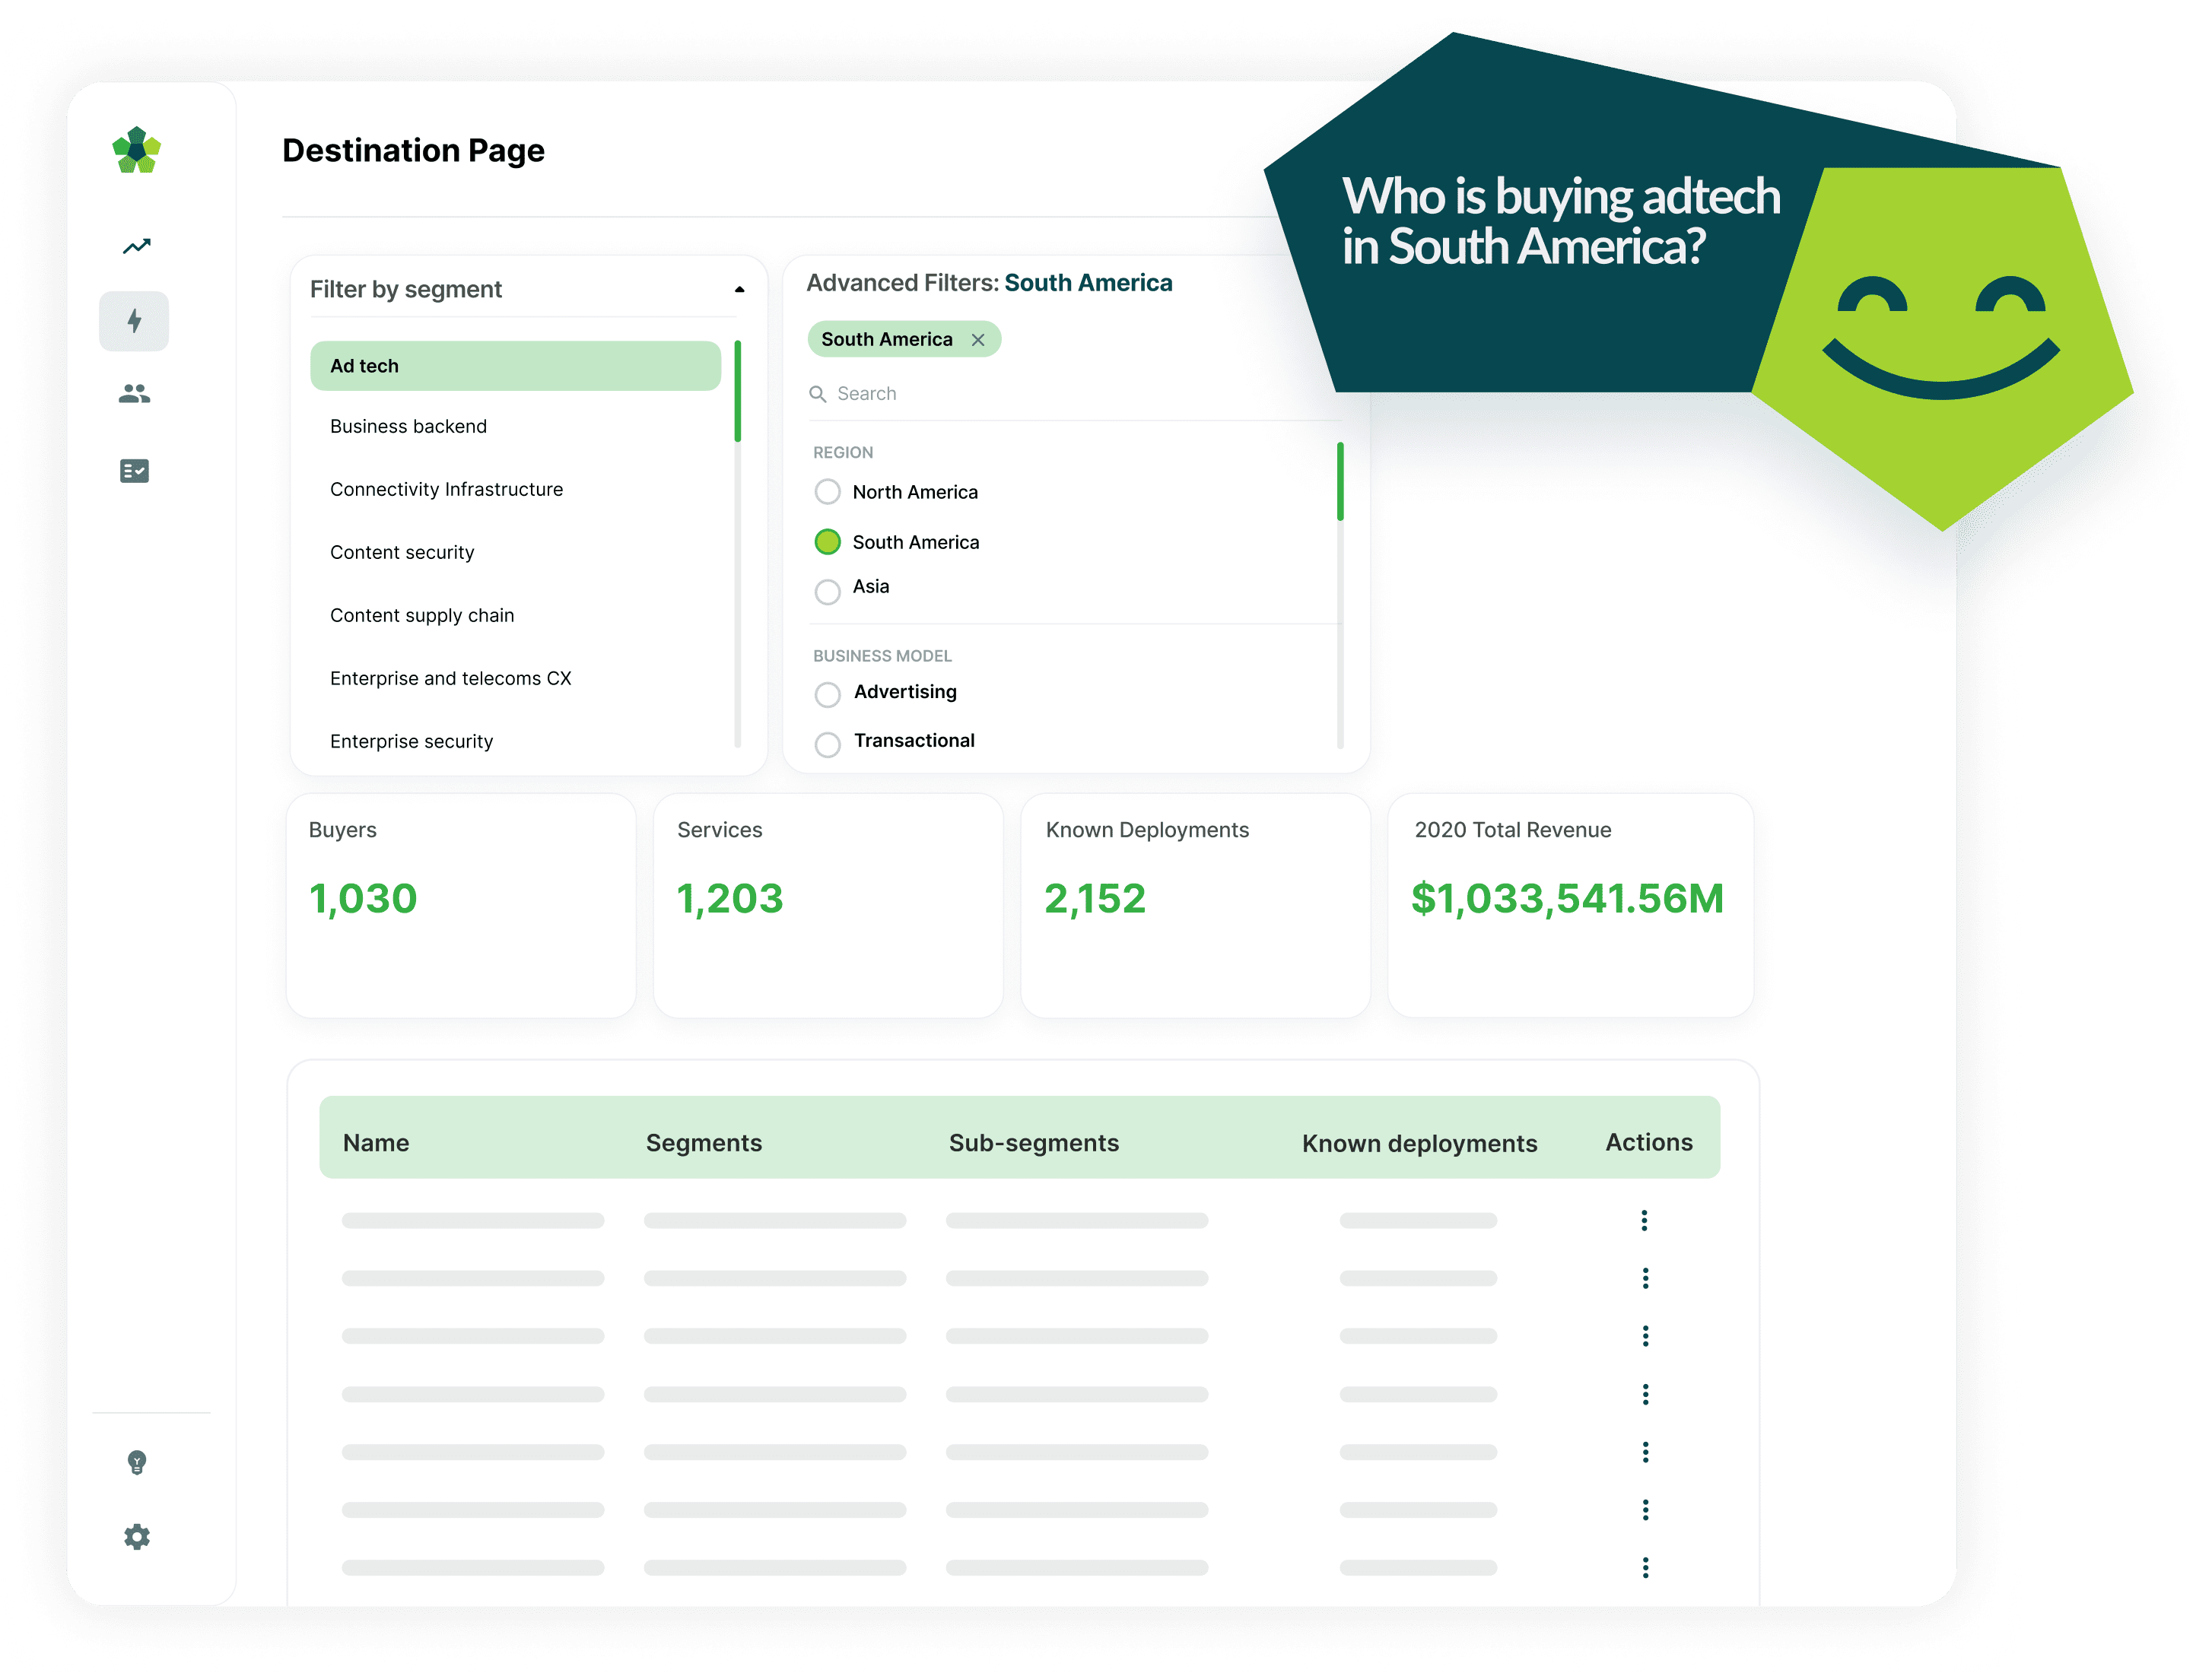Click the Known Deployments value 2,152

click(1094, 898)
